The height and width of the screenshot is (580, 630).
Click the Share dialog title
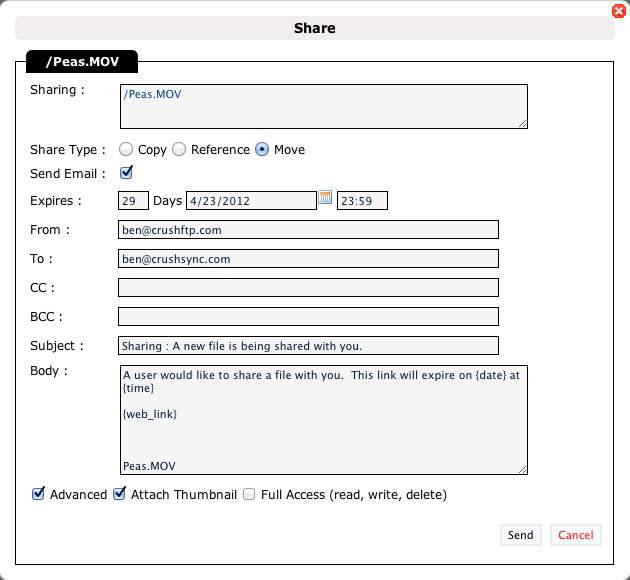tap(315, 28)
